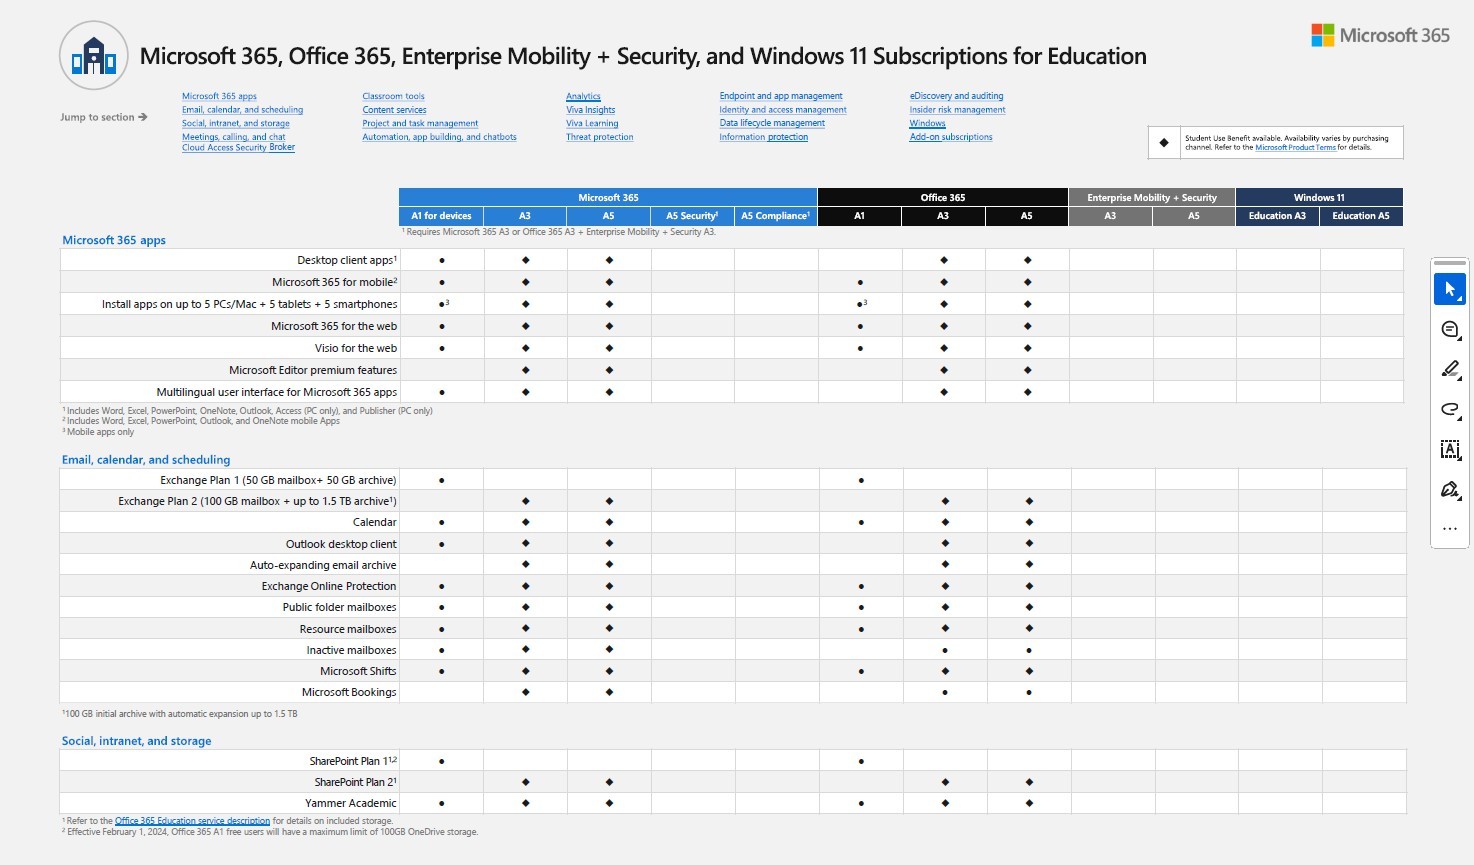The height and width of the screenshot is (865, 1474).
Task: Click the Microsoft 365 logo at top right
Action: (x=1380, y=35)
